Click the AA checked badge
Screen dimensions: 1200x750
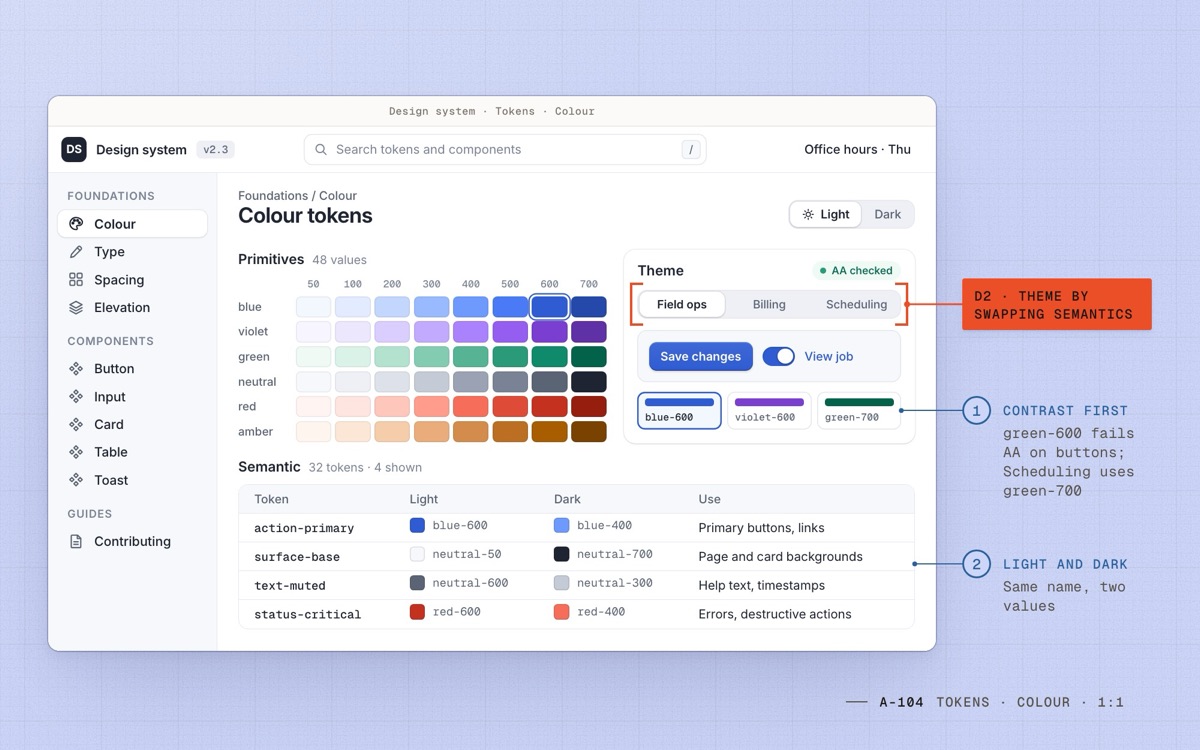pyautogui.click(x=856, y=270)
